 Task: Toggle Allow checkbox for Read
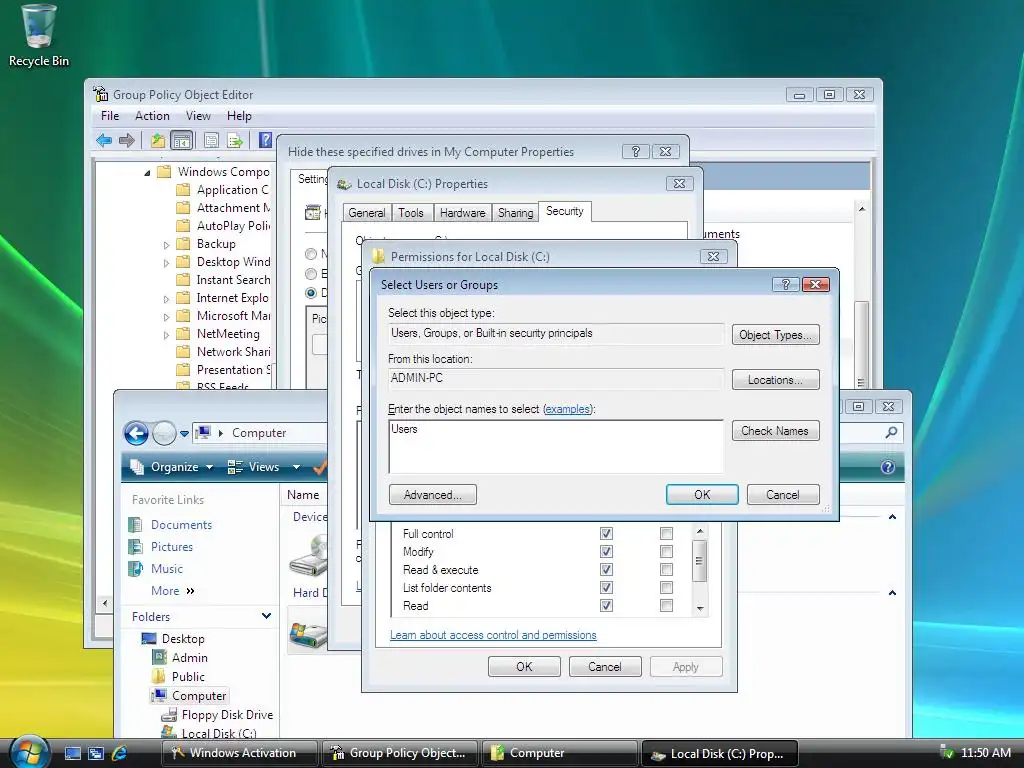606,605
